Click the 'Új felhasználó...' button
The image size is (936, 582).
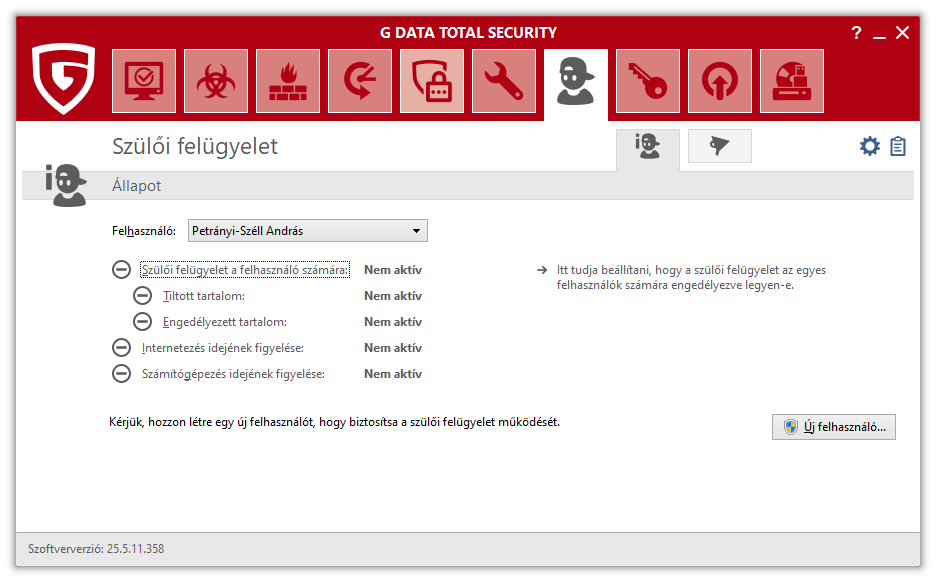pos(833,427)
